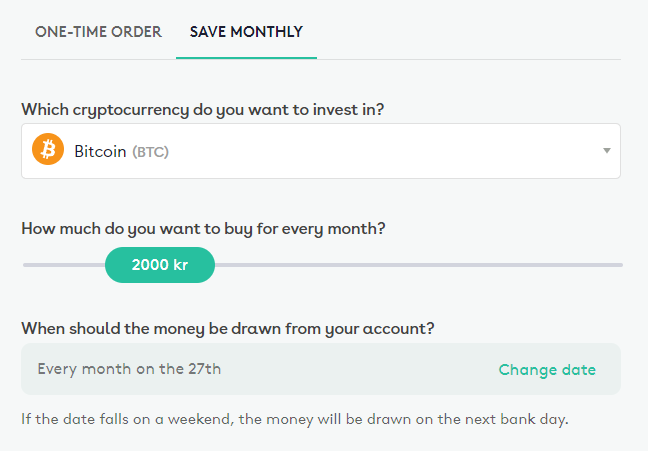This screenshot has width=648, height=451.
Task: Switch to the ONE-TIME ORDER tab
Action: 98,32
